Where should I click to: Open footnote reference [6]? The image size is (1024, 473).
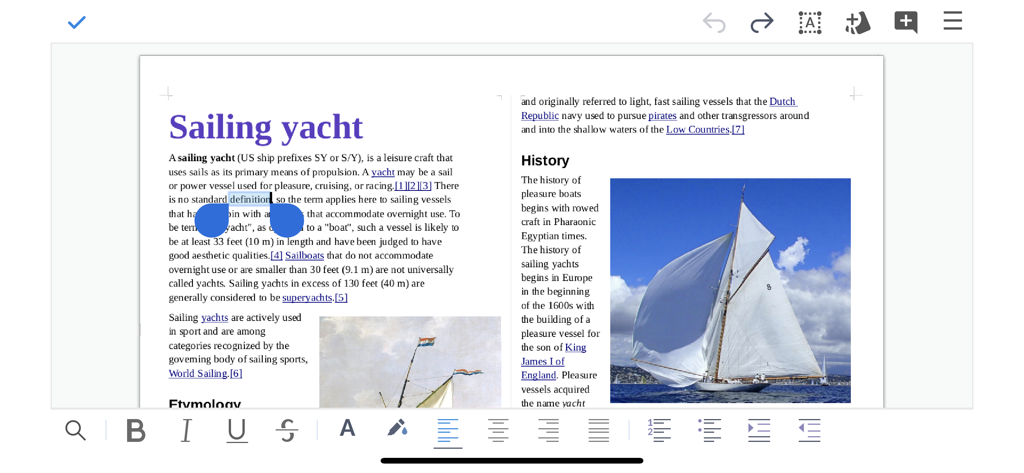pyautogui.click(x=236, y=374)
